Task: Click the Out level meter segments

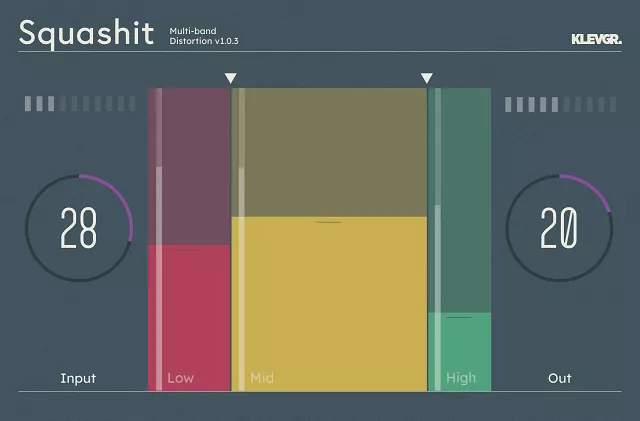Action: (559, 104)
